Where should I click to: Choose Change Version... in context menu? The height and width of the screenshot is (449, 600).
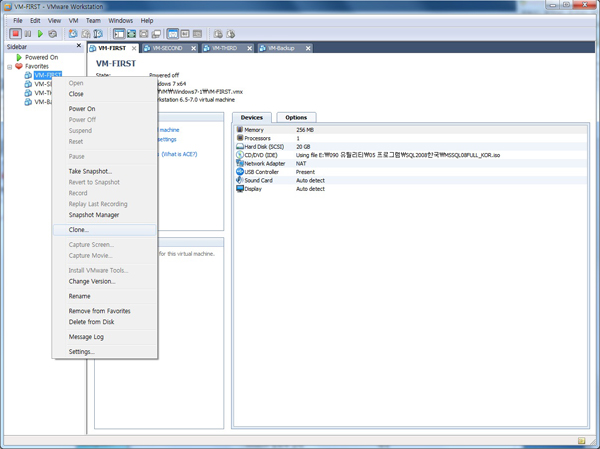[104, 281]
